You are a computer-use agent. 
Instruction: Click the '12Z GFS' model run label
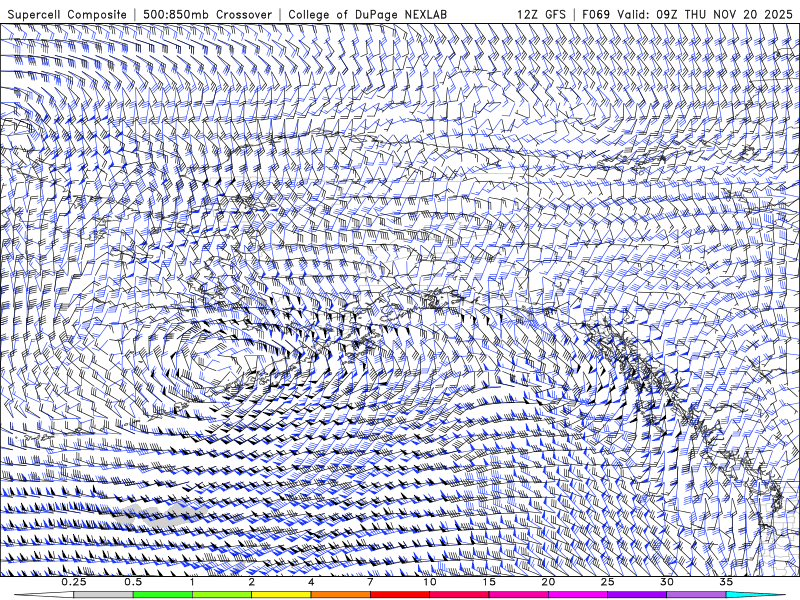pos(541,15)
